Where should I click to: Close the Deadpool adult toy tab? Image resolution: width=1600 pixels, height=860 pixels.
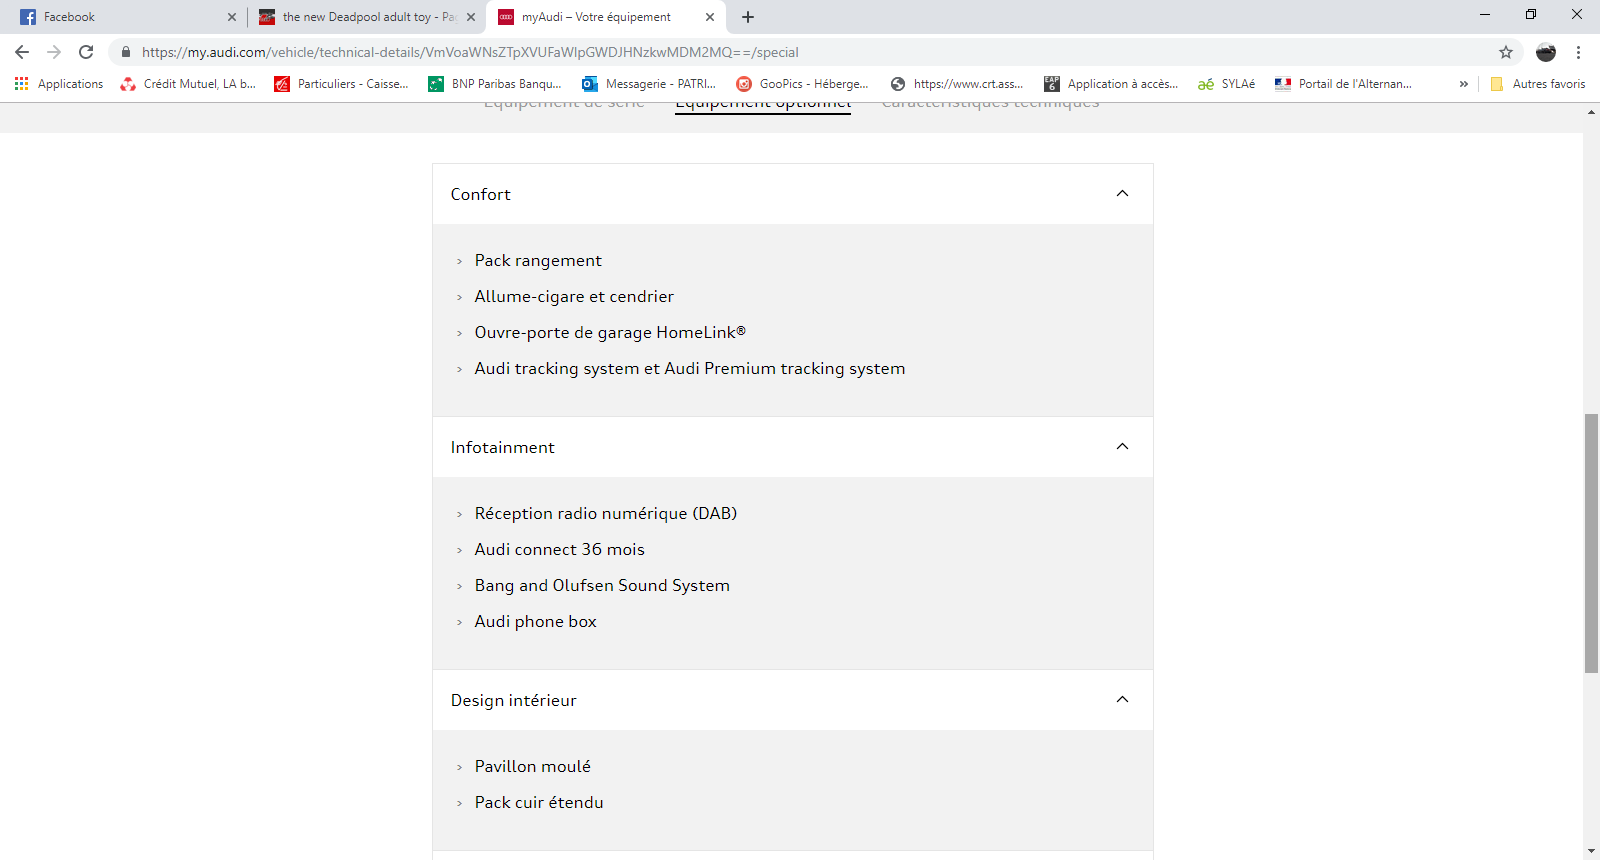(471, 17)
